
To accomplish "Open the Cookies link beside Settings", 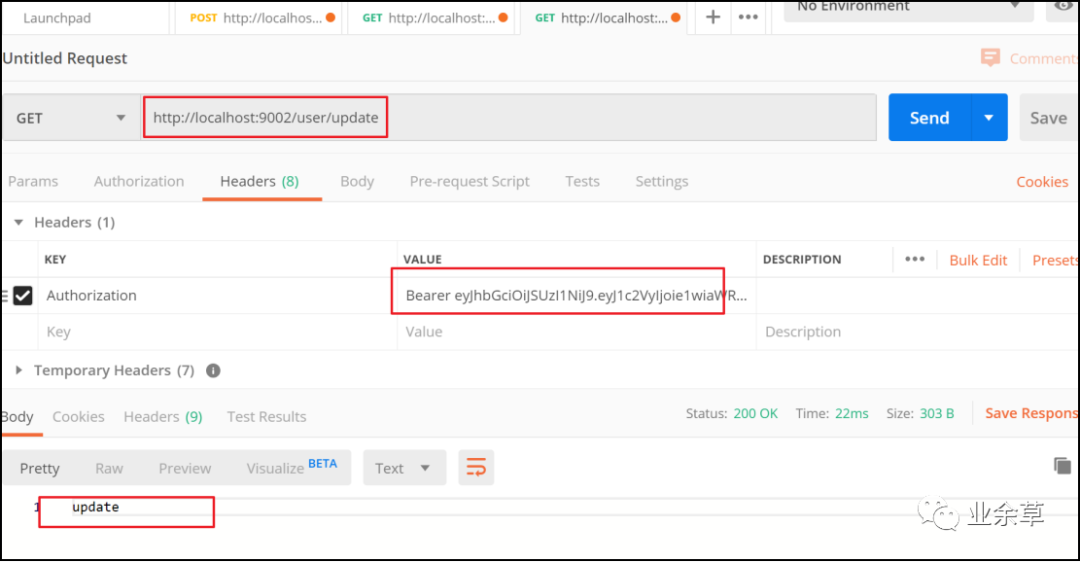I will (x=1042, y=182).
